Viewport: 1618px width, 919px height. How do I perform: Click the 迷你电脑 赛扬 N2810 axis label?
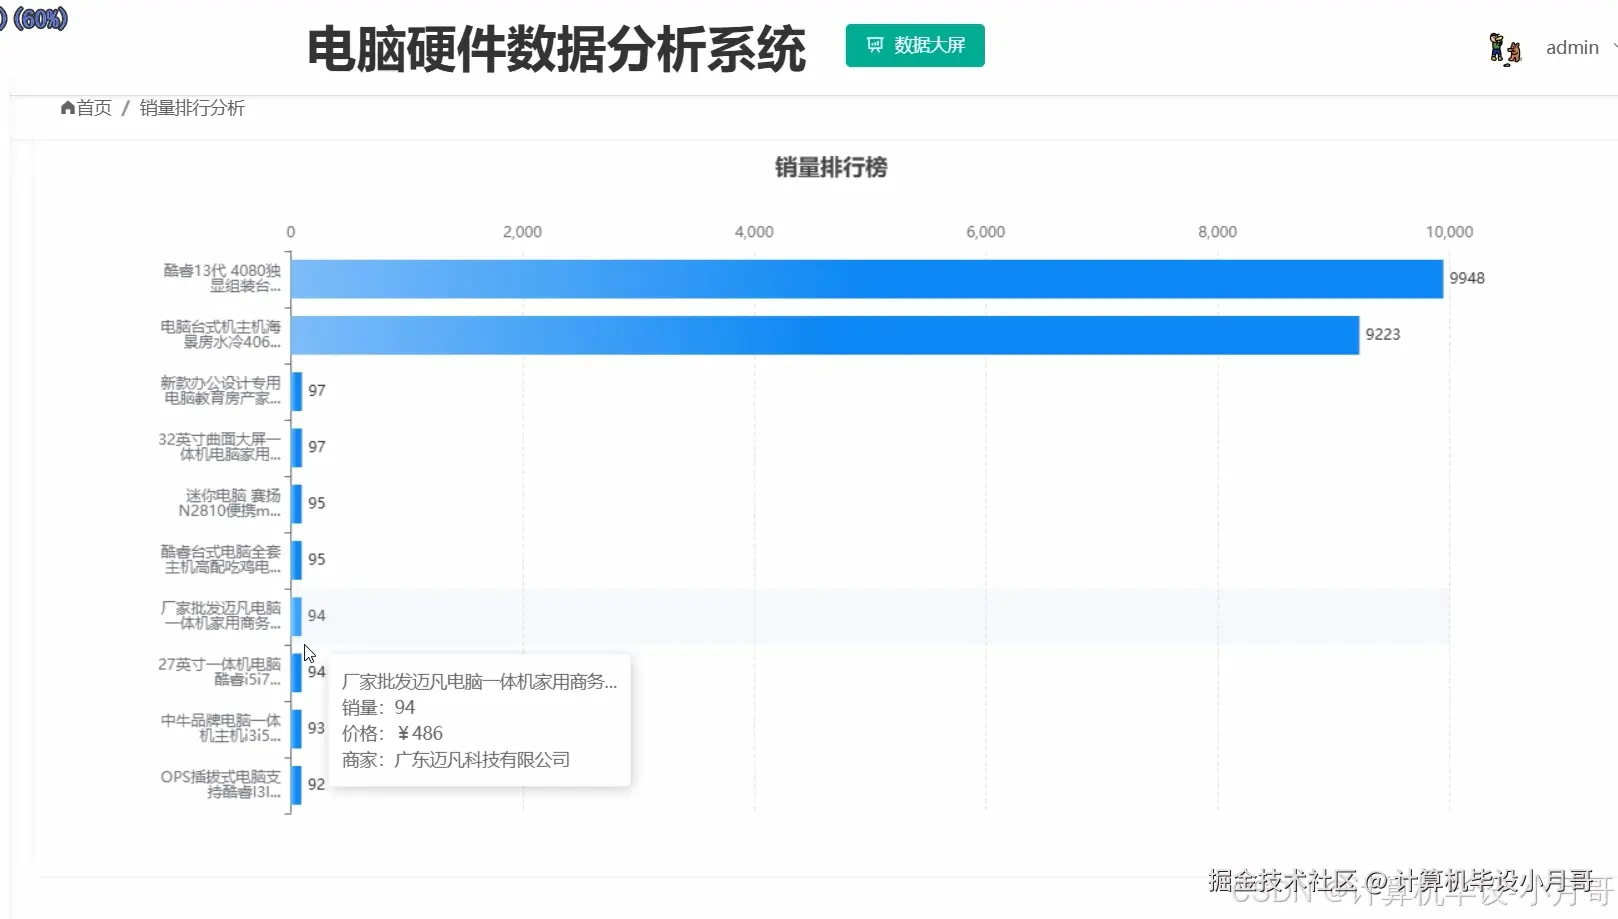[x=230, y=503]
